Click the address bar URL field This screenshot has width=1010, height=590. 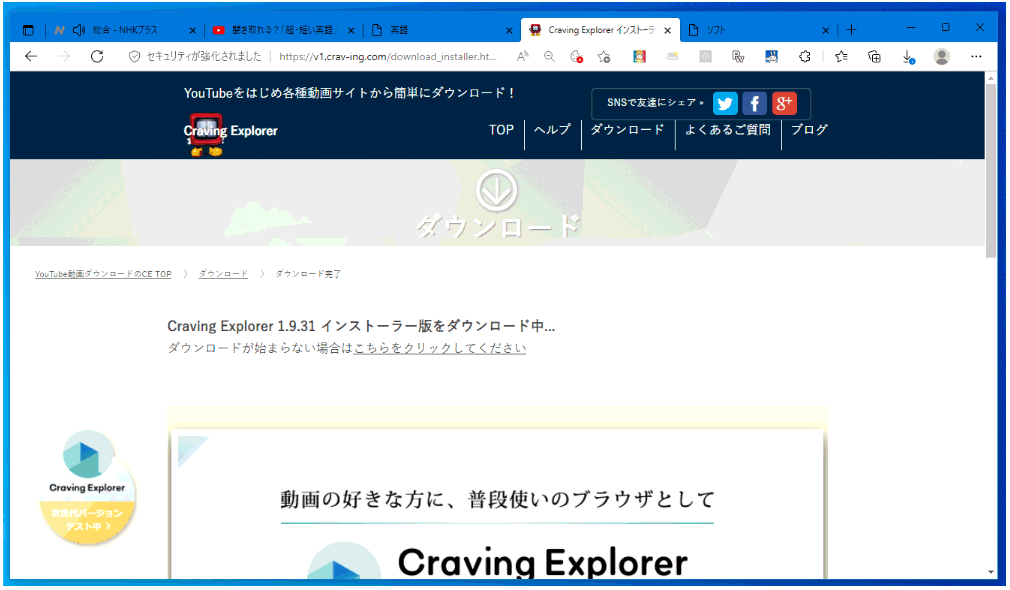pos(390,57)
